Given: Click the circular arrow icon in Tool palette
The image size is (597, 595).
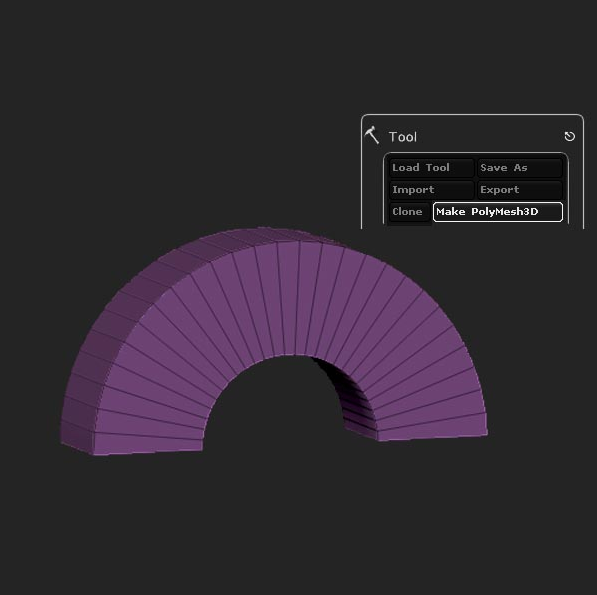Looking at the screenshot, I should point(570,136).
